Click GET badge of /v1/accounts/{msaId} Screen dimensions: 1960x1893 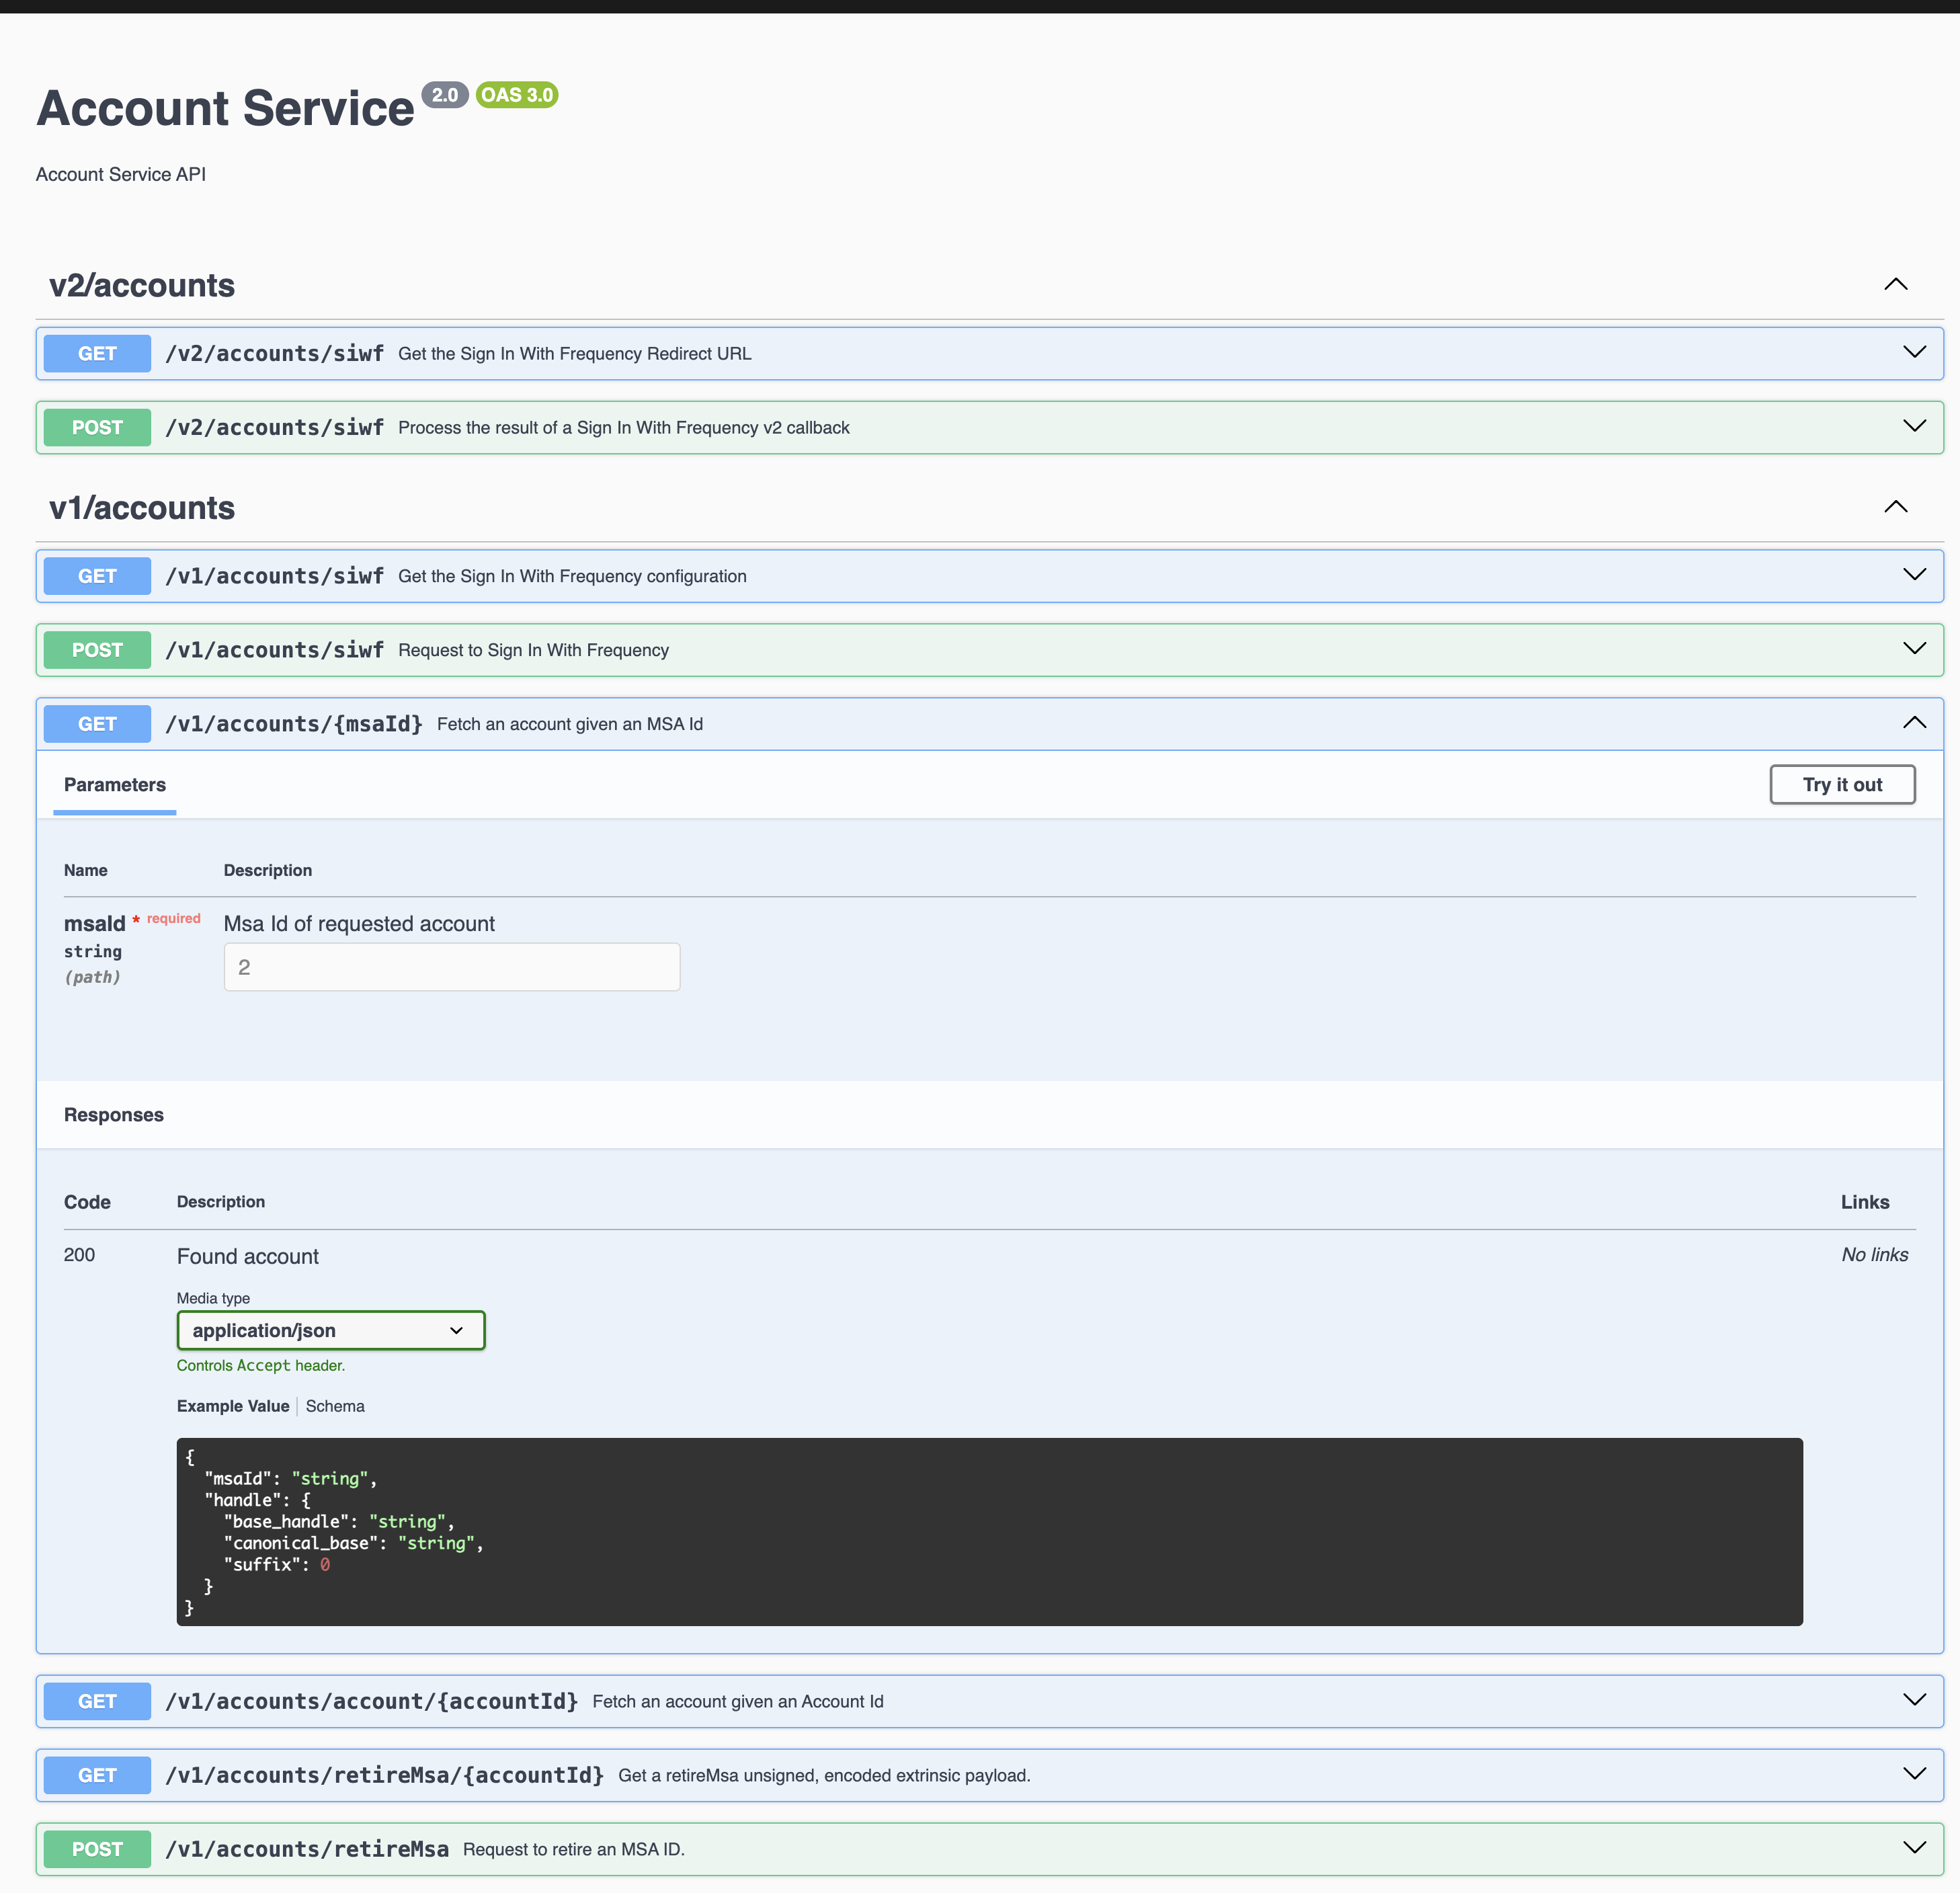click(x=97, y=724)
